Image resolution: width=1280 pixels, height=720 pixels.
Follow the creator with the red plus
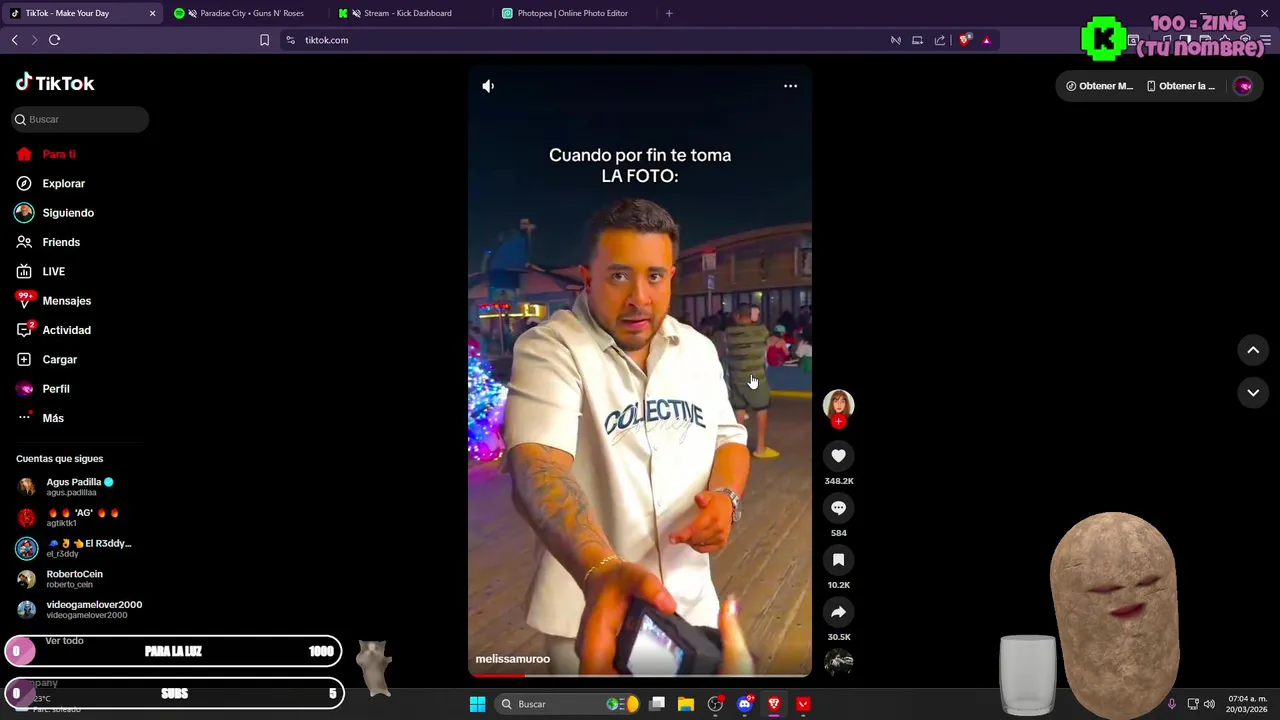[x=838, y=422]
